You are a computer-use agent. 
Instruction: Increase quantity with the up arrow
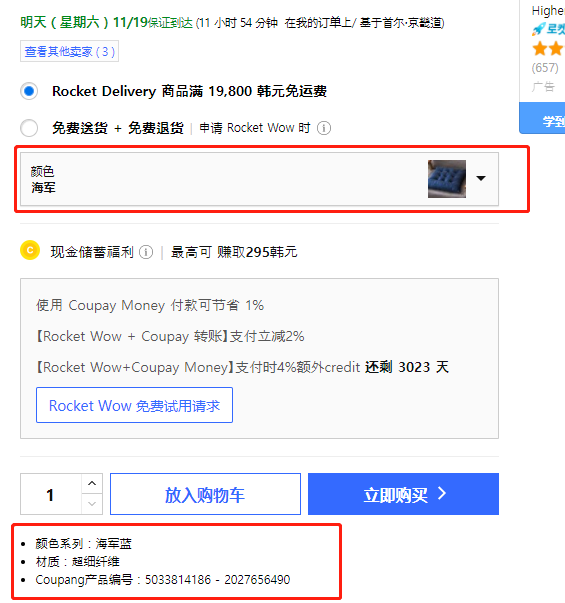[x=92, y=483]
